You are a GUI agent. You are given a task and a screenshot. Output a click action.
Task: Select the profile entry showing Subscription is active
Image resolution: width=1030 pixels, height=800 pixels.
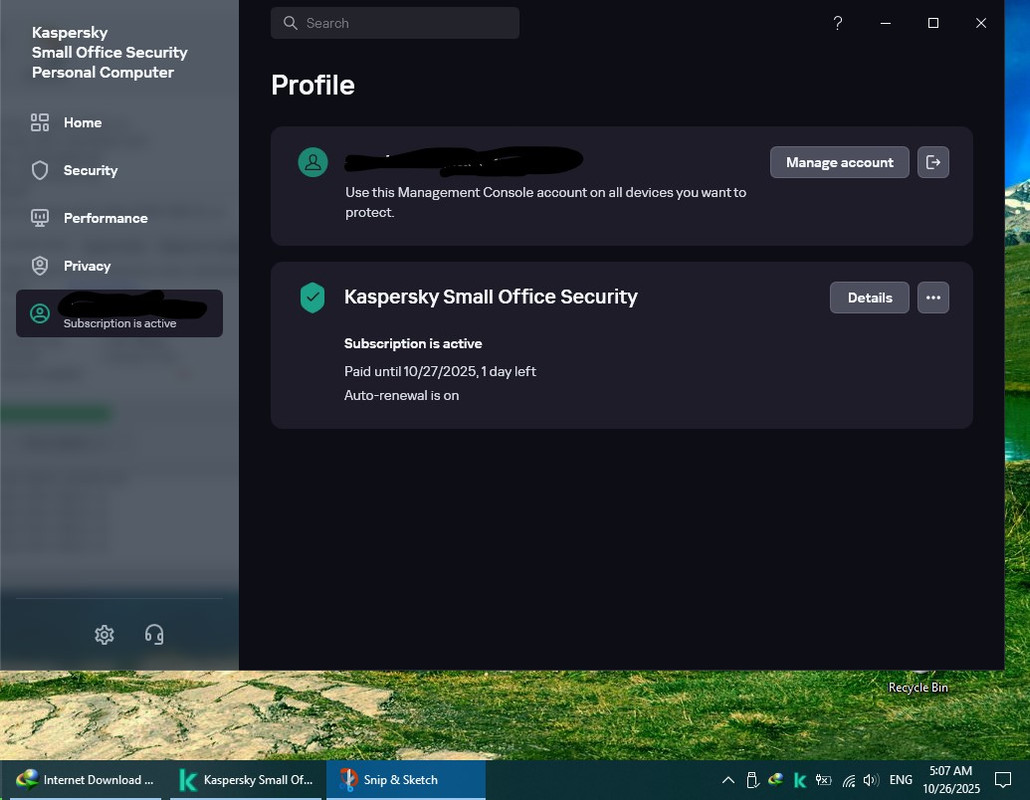119,313
